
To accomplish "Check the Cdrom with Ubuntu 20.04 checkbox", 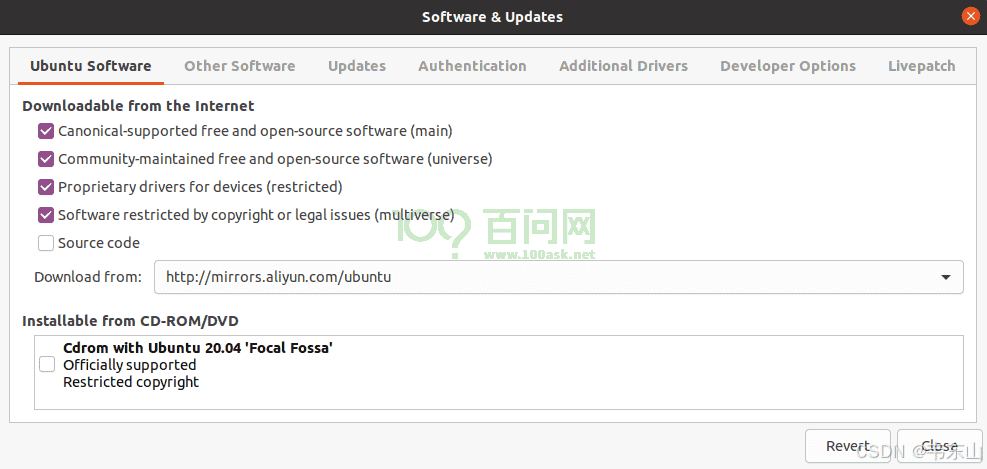I will click(47, 365).
